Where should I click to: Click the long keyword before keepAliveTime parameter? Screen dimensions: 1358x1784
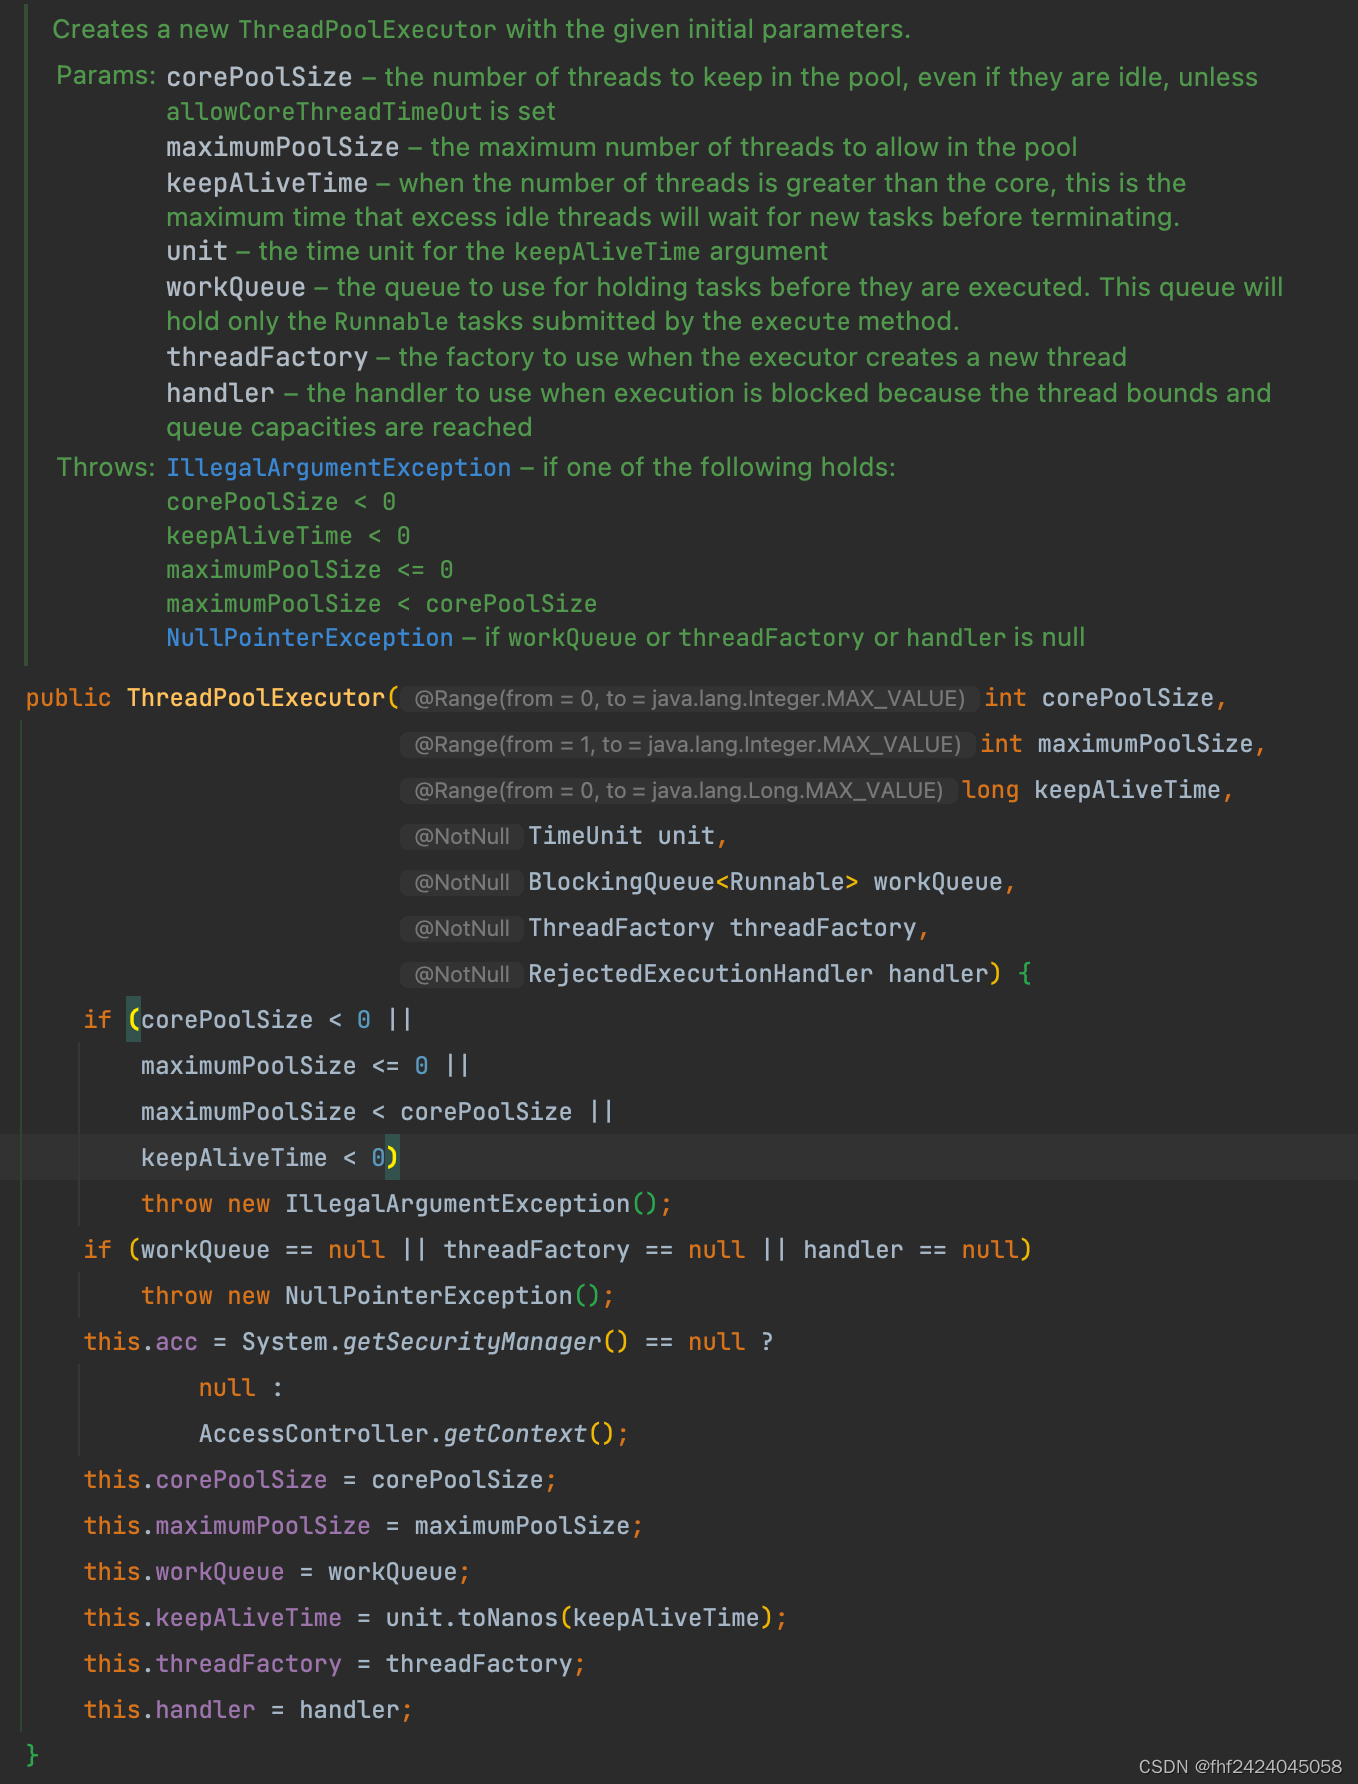[990, 790]
